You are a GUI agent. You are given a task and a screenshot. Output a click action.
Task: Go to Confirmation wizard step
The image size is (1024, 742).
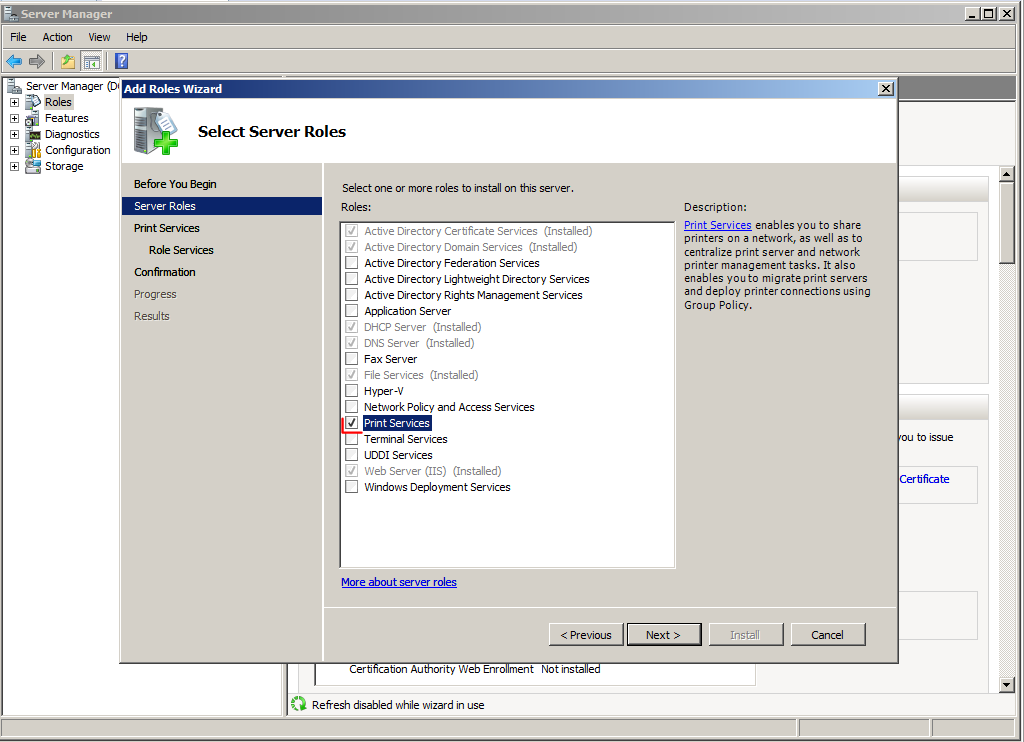pyautogui.click(x=165, y=272)
